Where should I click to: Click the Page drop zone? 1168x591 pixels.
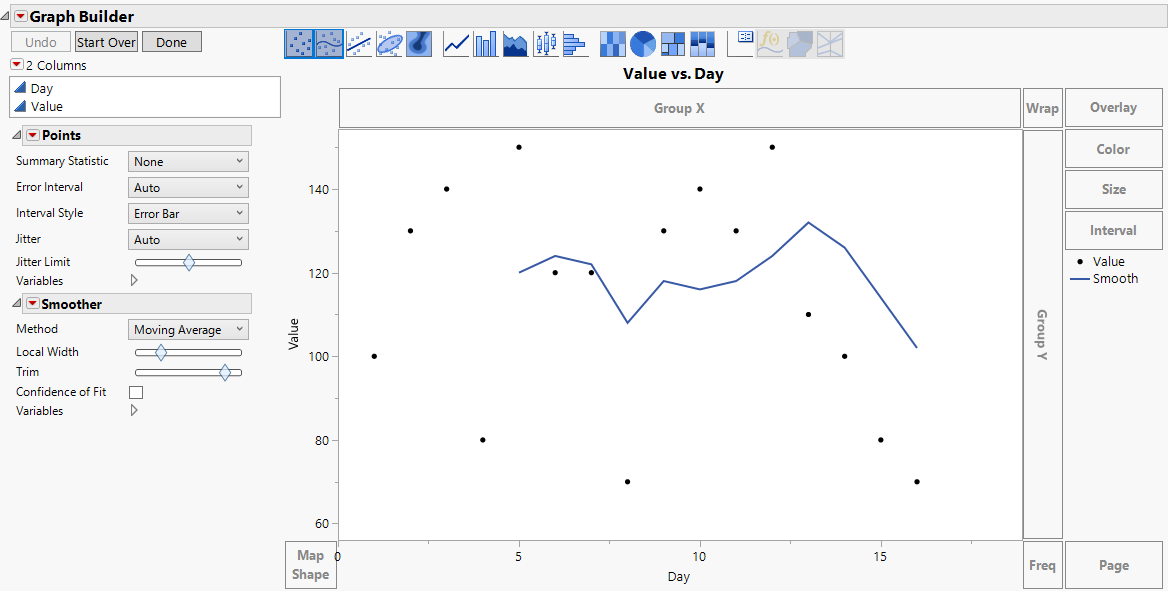(x=1114, y=565)
